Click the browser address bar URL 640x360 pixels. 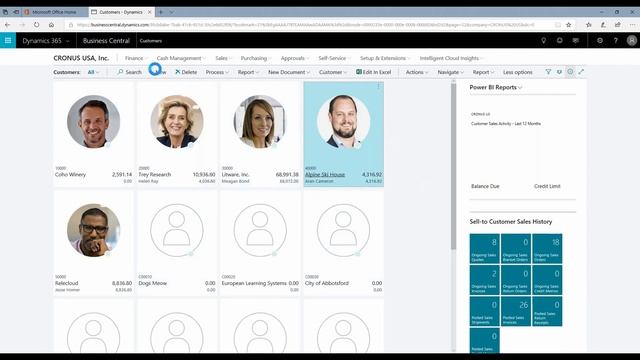point(305,25)
